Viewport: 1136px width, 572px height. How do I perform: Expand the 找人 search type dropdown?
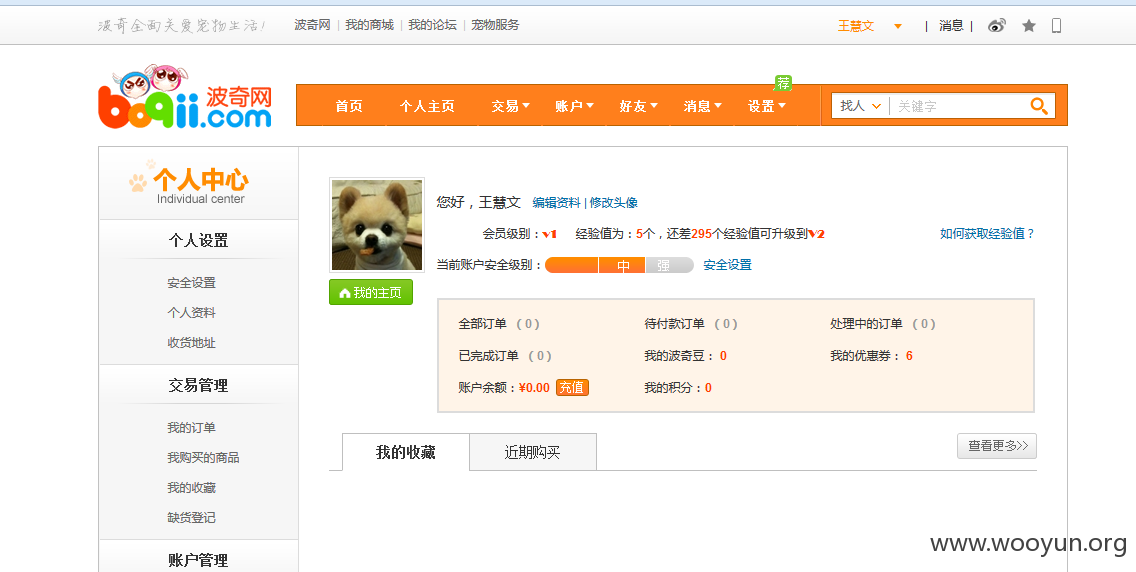pos(861,106)
